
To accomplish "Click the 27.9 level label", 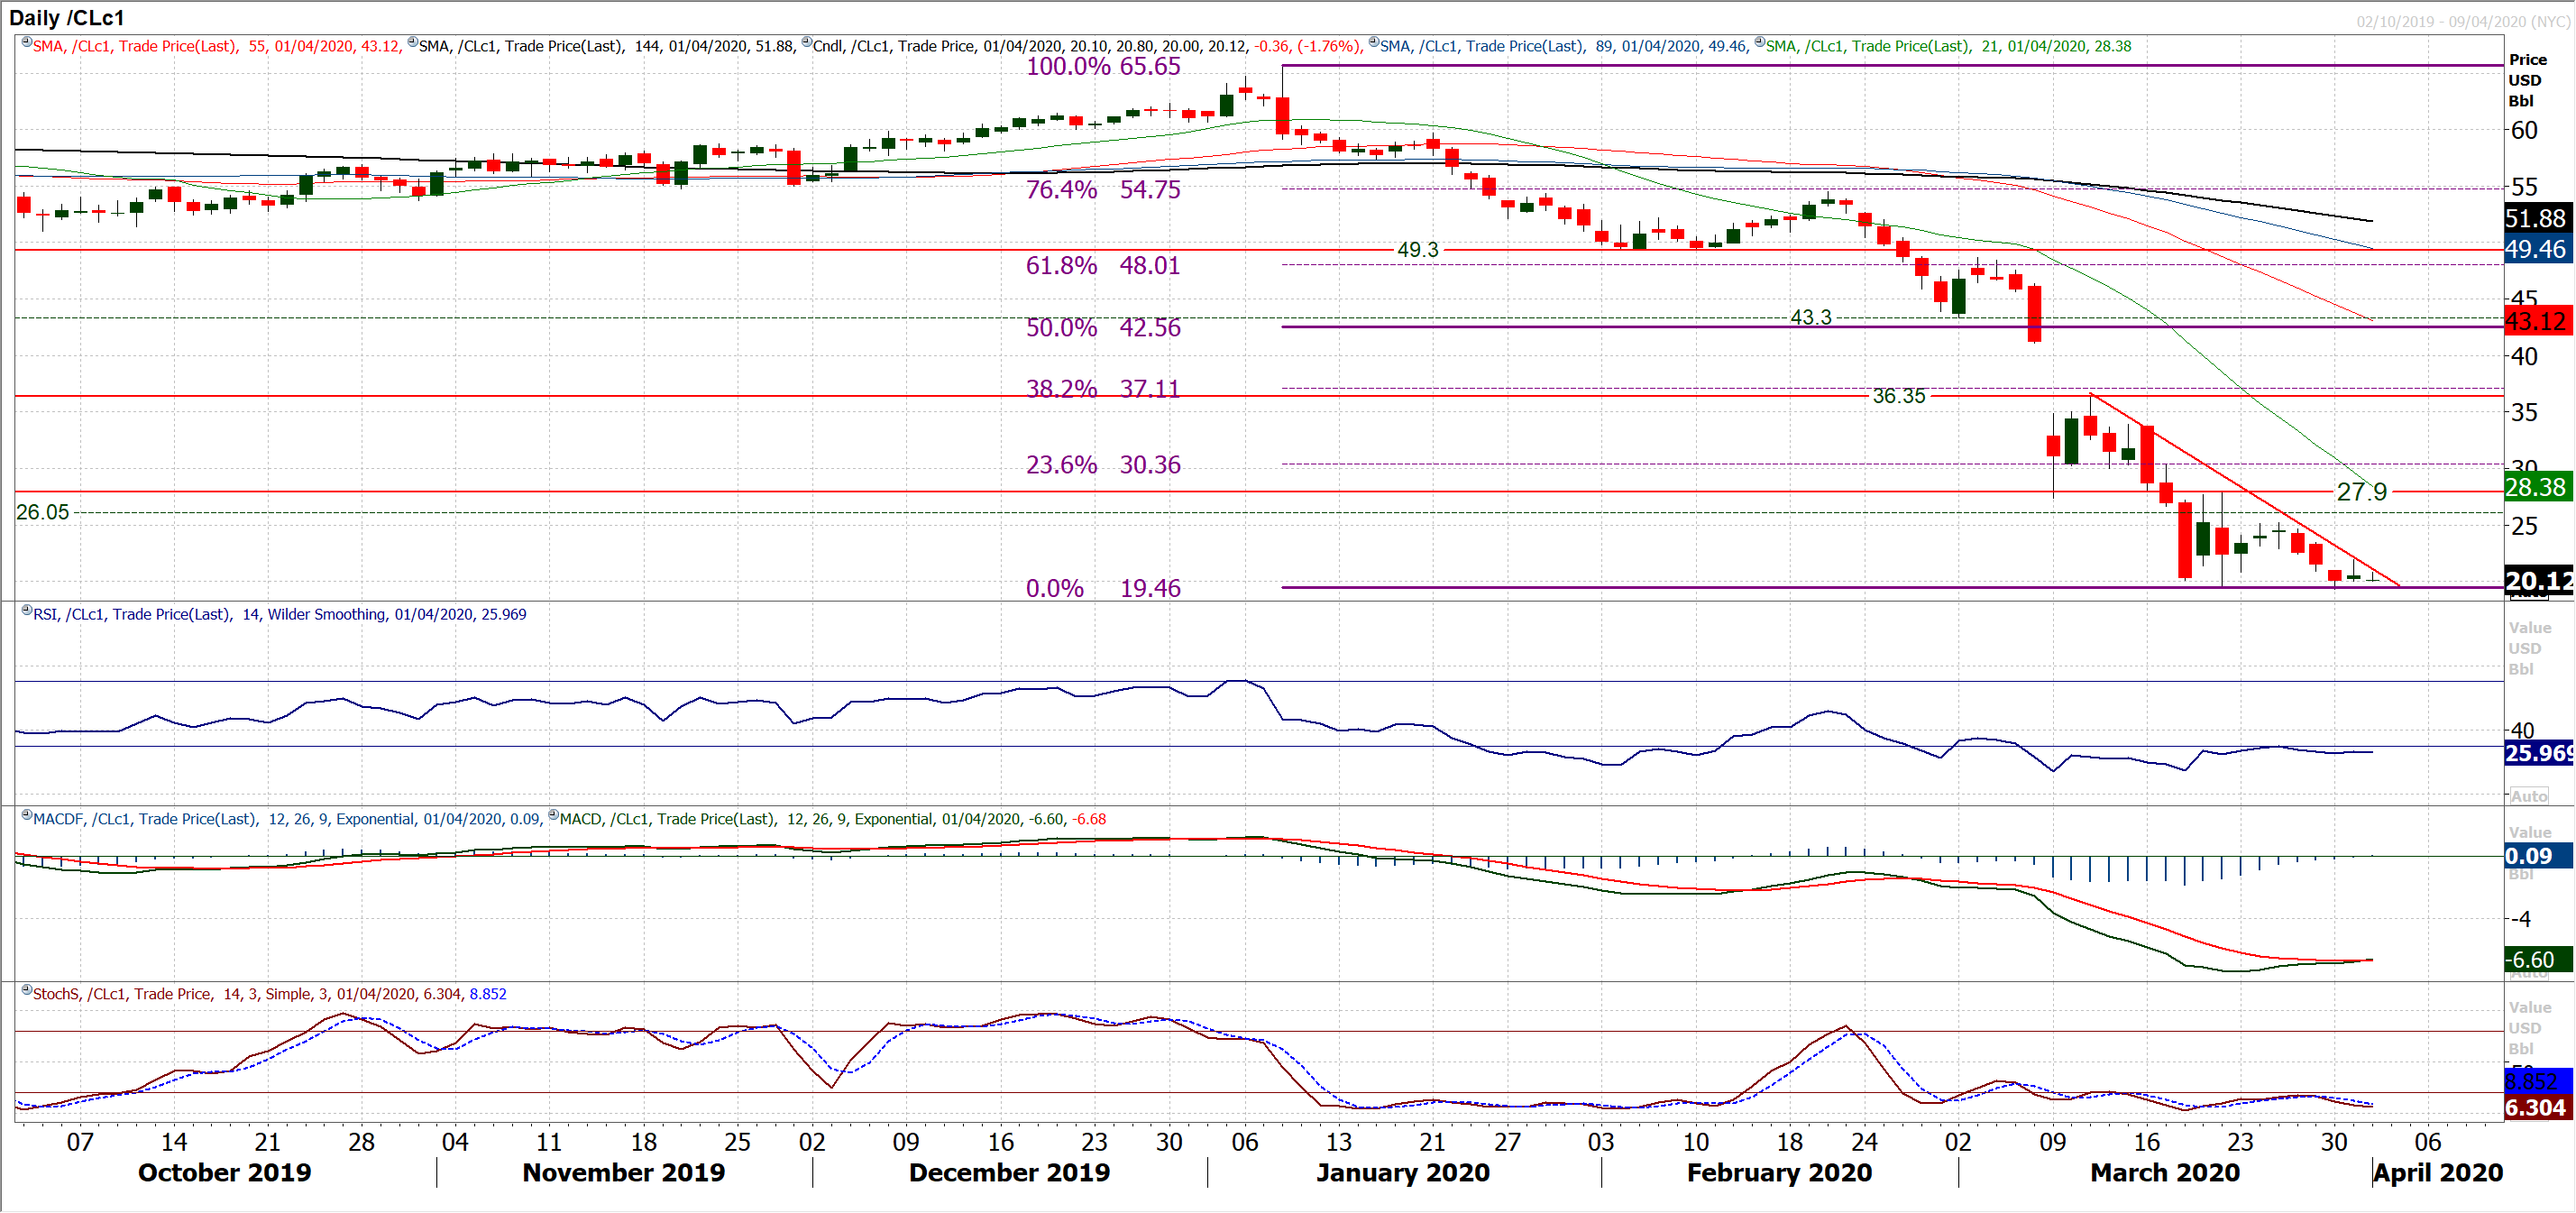I will [2361, 492].
